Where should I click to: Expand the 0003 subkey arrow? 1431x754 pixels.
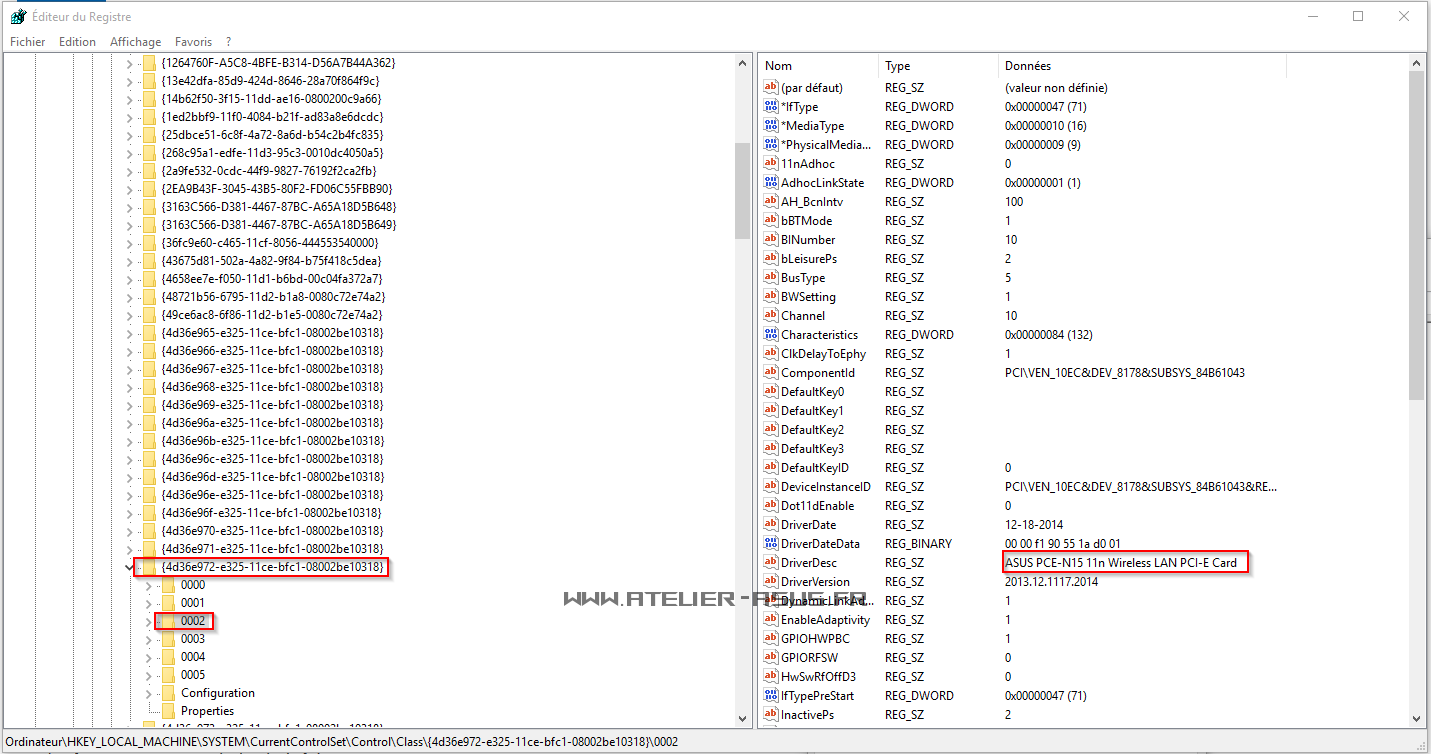(149, 639)
